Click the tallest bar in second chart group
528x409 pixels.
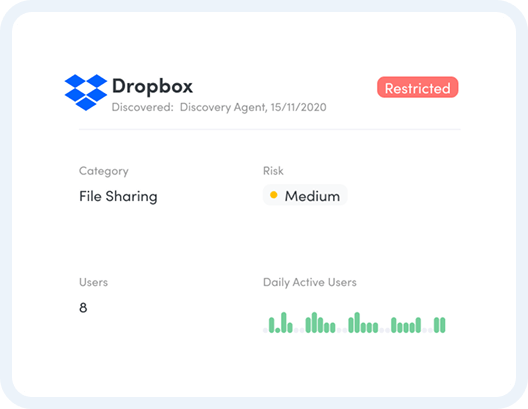coord(314,322)
